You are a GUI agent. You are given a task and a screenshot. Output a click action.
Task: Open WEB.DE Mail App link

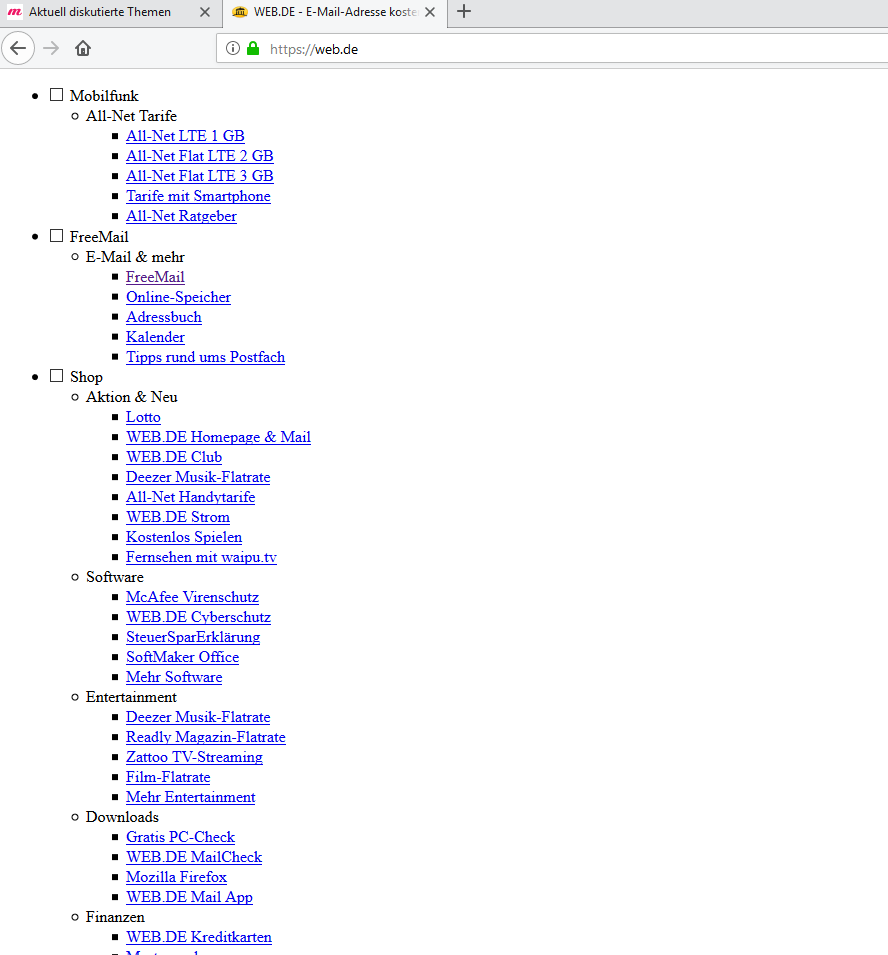point(189,898)
